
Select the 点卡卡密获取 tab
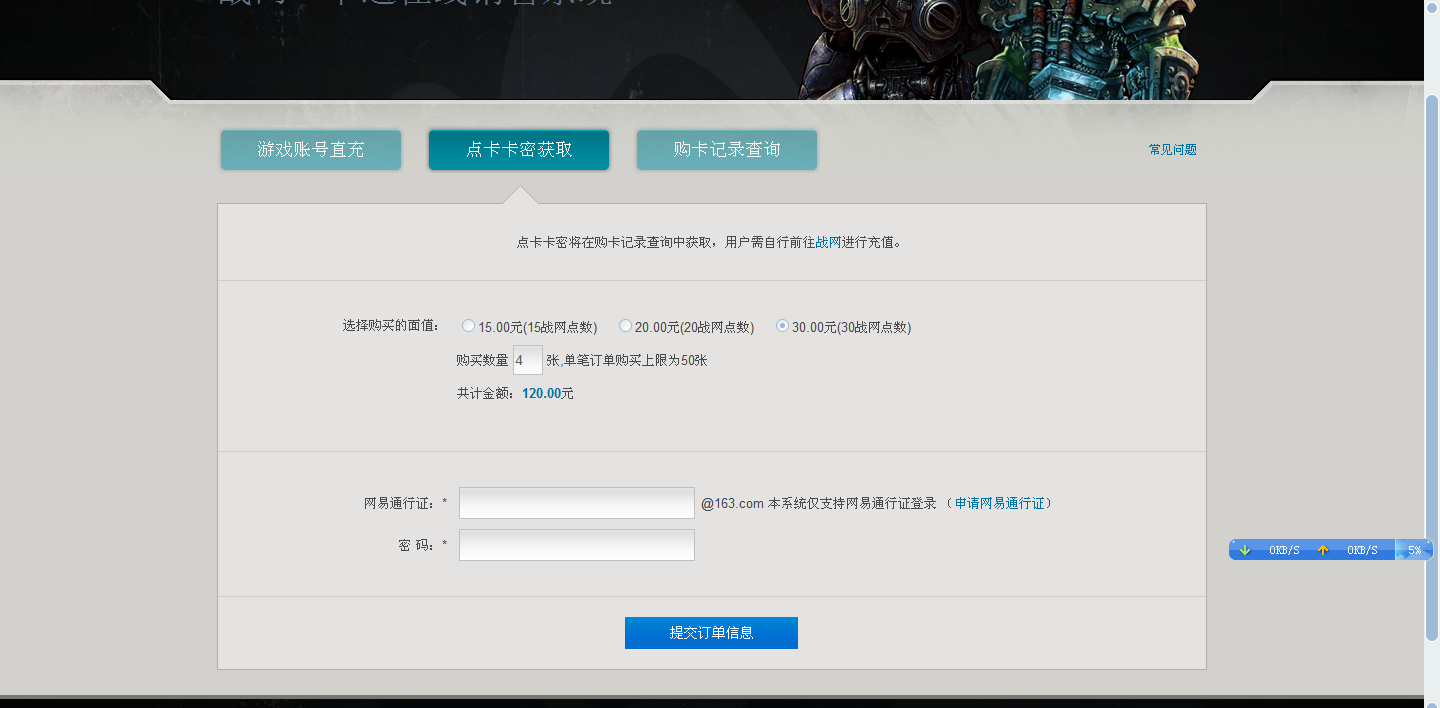pyautogui.click(x=518, y=149)
